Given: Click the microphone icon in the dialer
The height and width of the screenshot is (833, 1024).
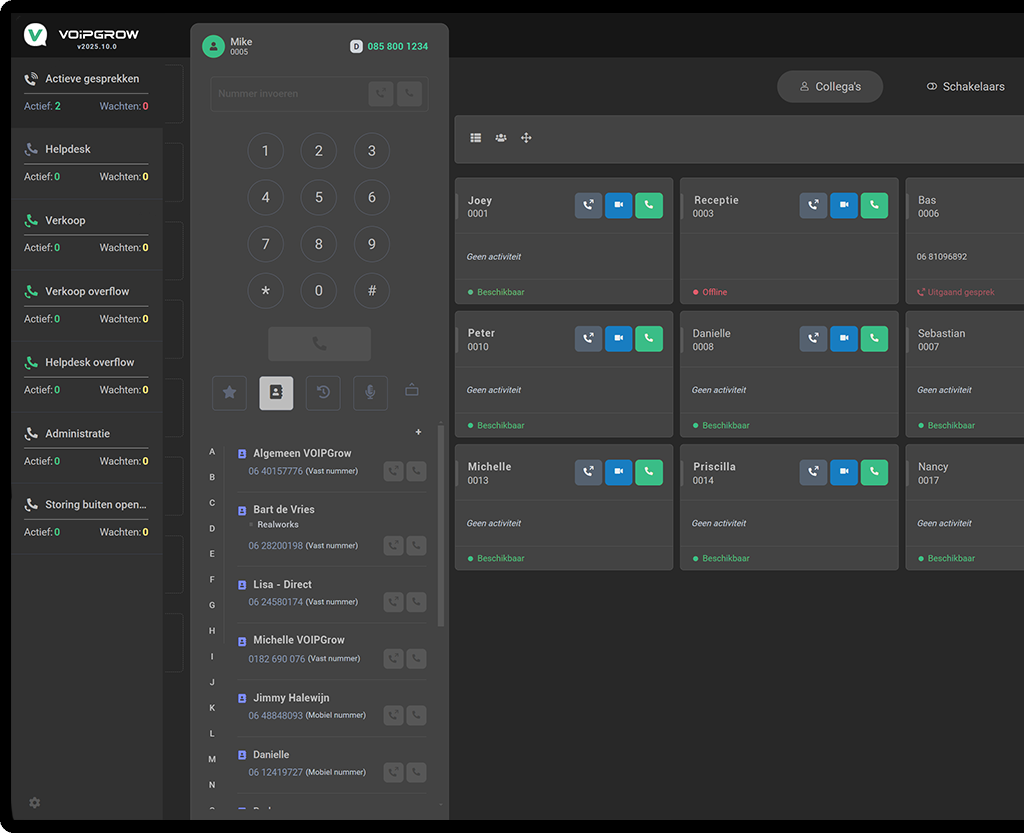Looking at the screenshot, I should click(x=370, y=393).
